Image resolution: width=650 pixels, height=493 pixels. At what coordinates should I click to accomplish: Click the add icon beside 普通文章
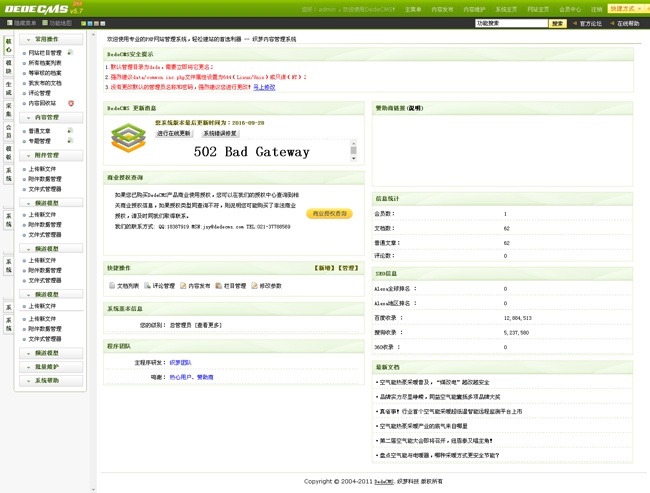70,131
